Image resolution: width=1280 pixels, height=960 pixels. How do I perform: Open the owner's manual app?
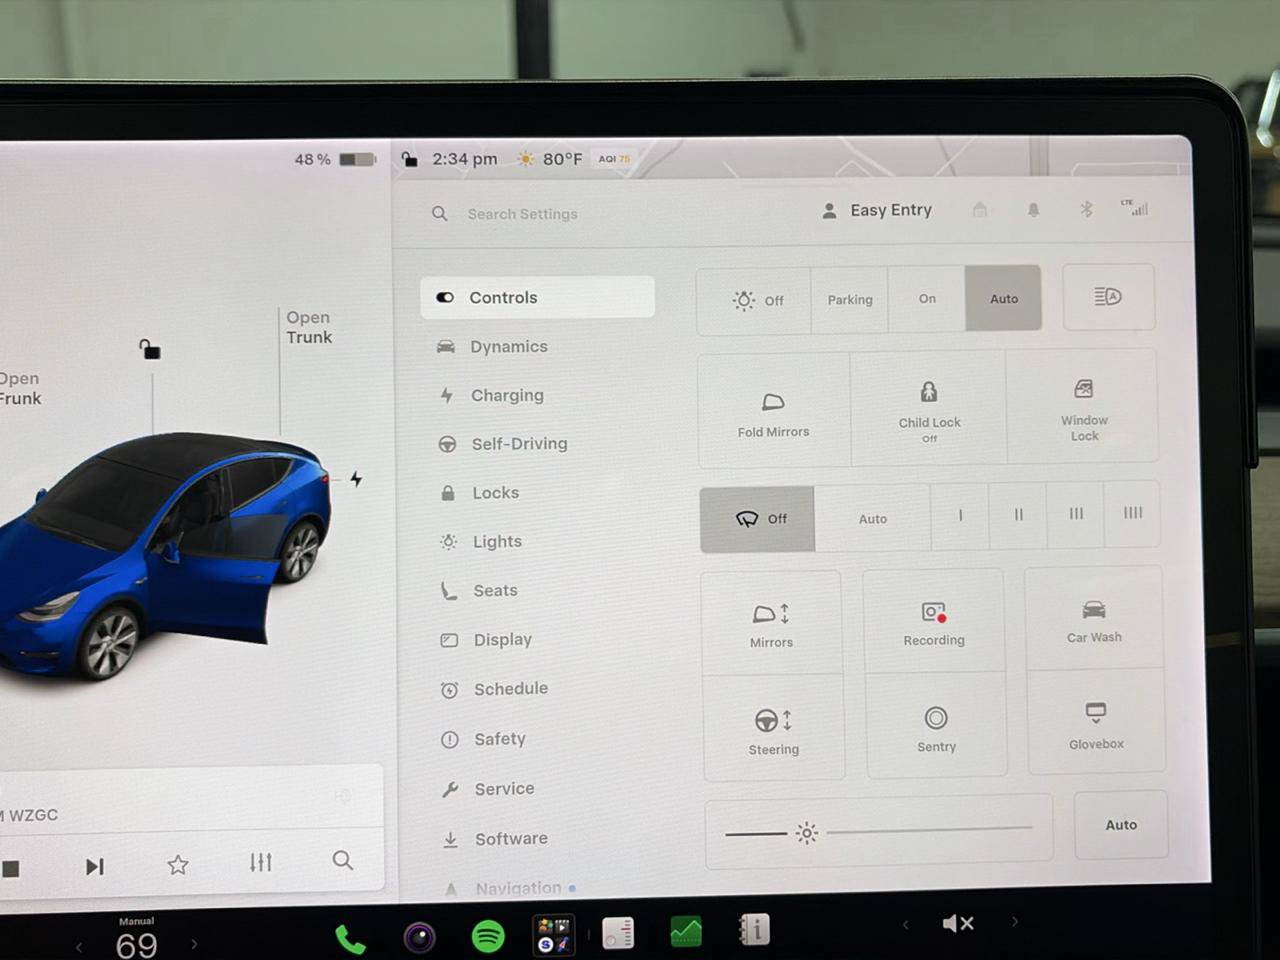754,930
